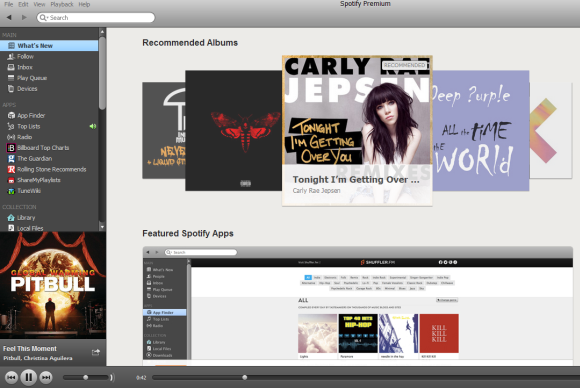
Task: Open the featured Shuffler.fm app preview
Action: [x=358, y=306]
